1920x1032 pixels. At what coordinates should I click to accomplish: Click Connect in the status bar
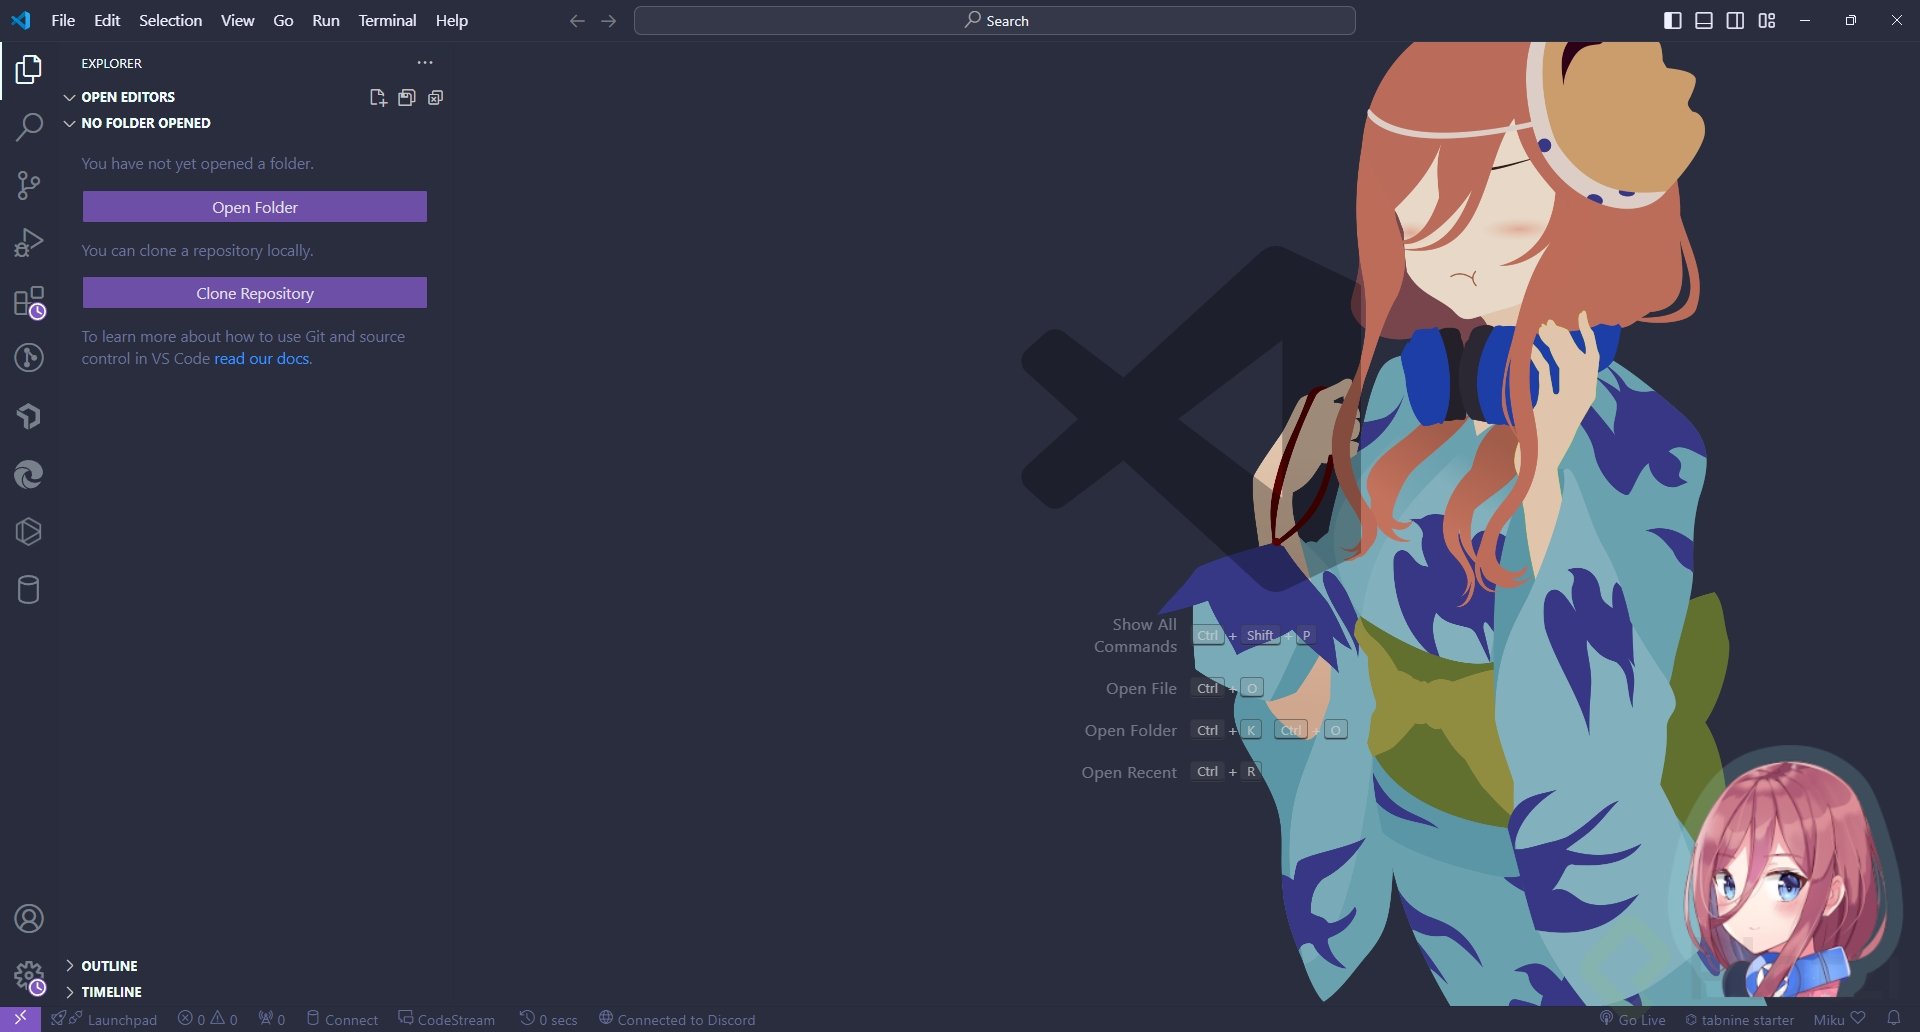pos(342,1019)
